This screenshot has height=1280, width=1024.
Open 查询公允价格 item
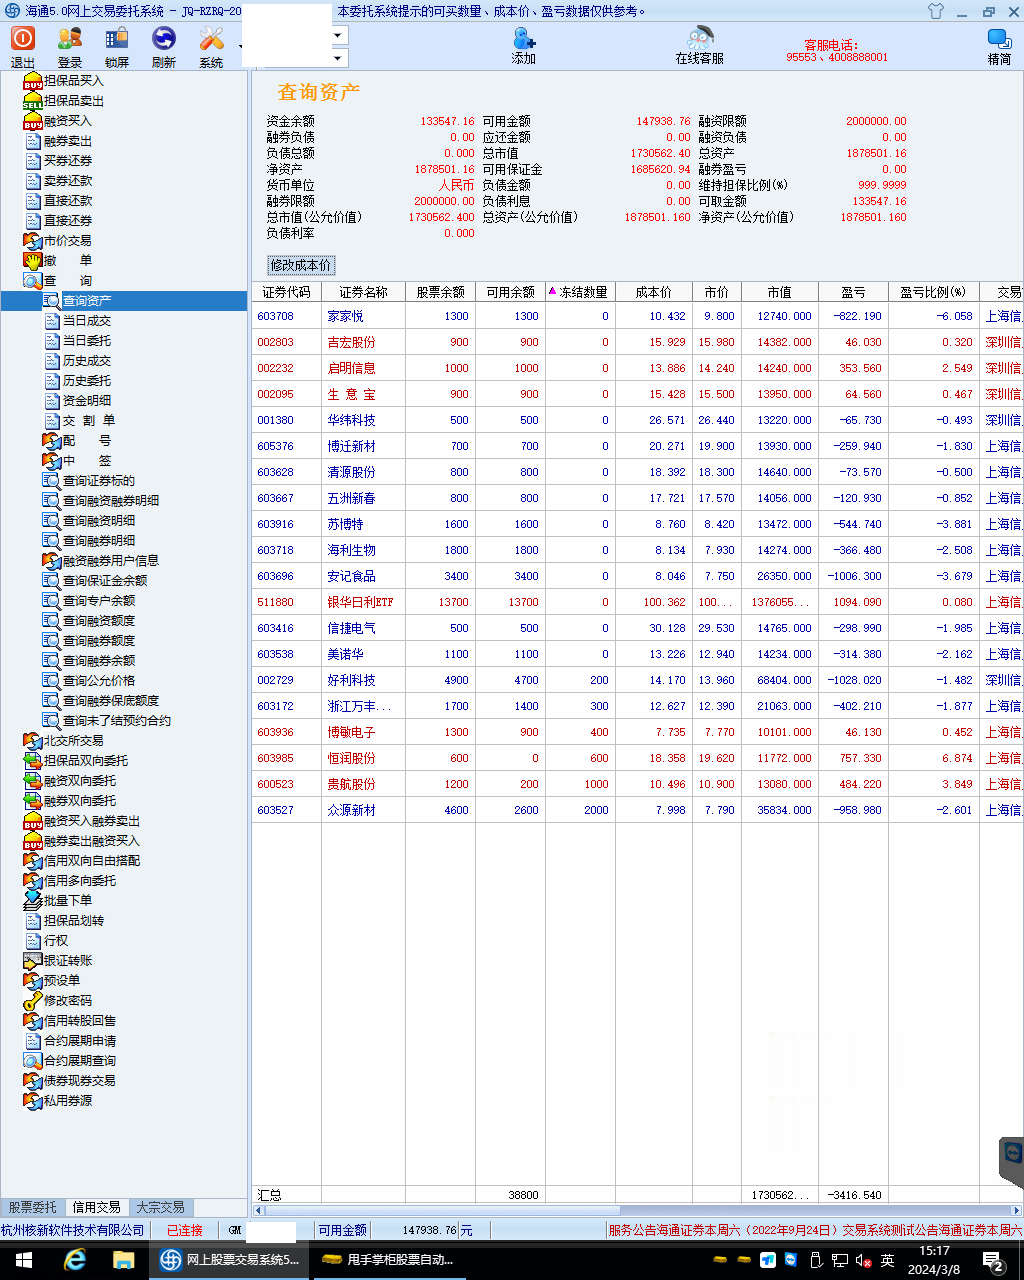click(x=99, y=680)
